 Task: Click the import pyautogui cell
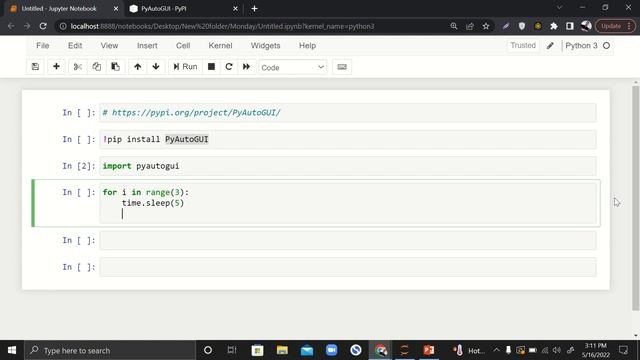coord(348,166)
